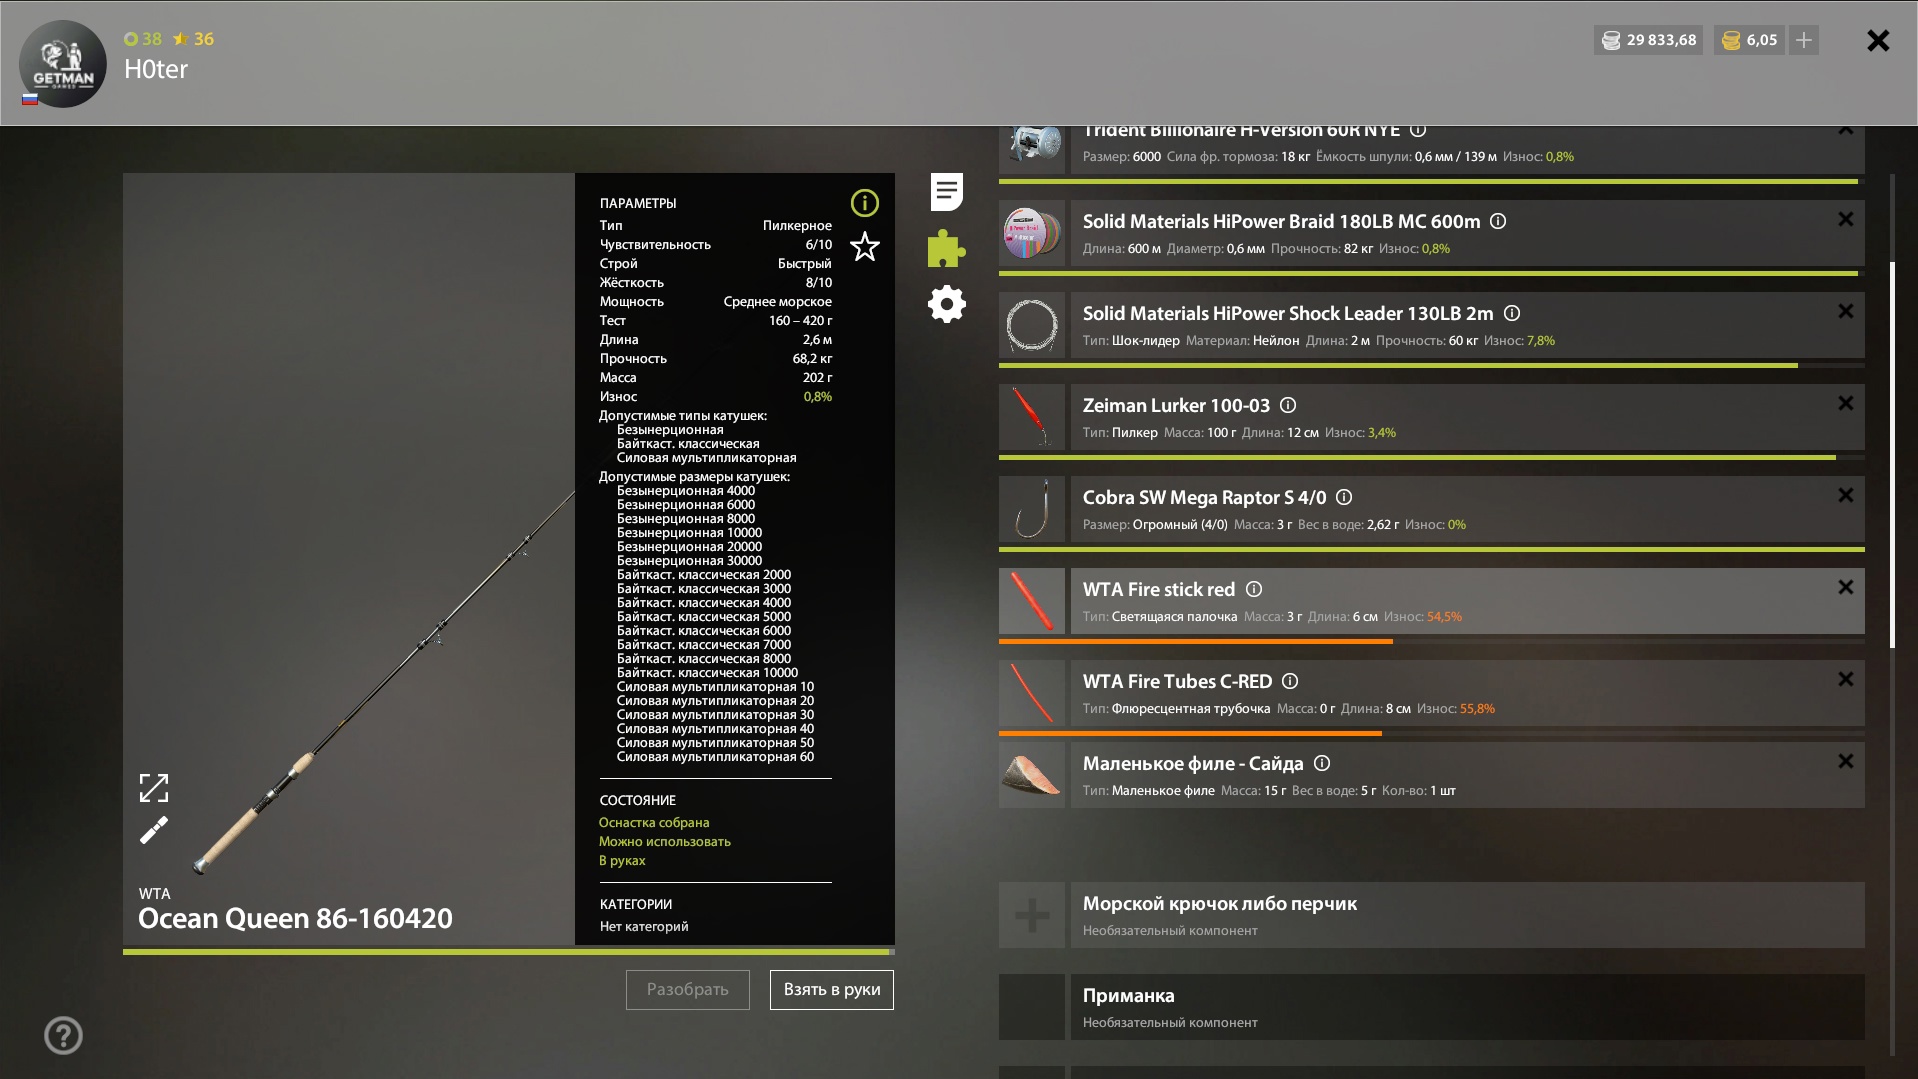
Task: Select the Морской крючок либо перчик slot
Action: pos(1467,915)
